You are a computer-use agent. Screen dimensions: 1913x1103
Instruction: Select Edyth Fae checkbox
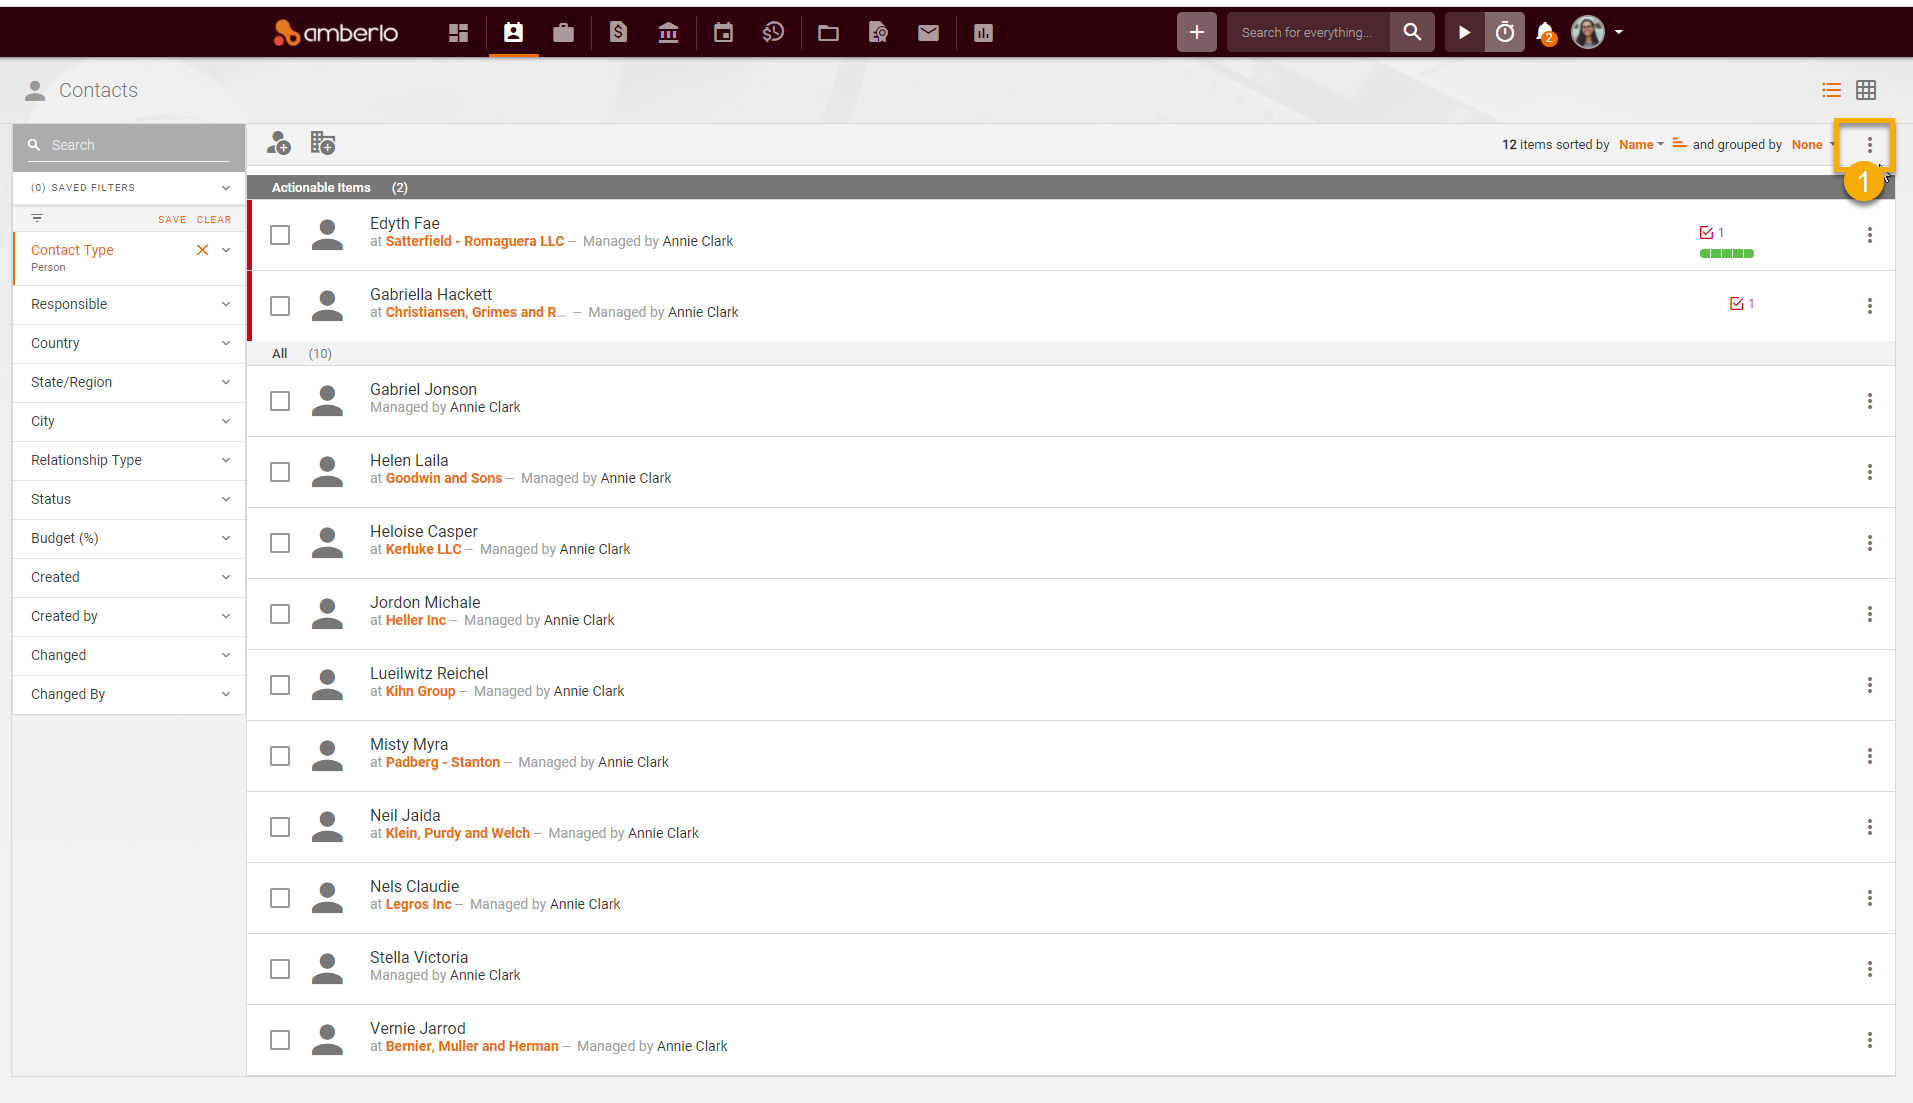coord(280,235)
